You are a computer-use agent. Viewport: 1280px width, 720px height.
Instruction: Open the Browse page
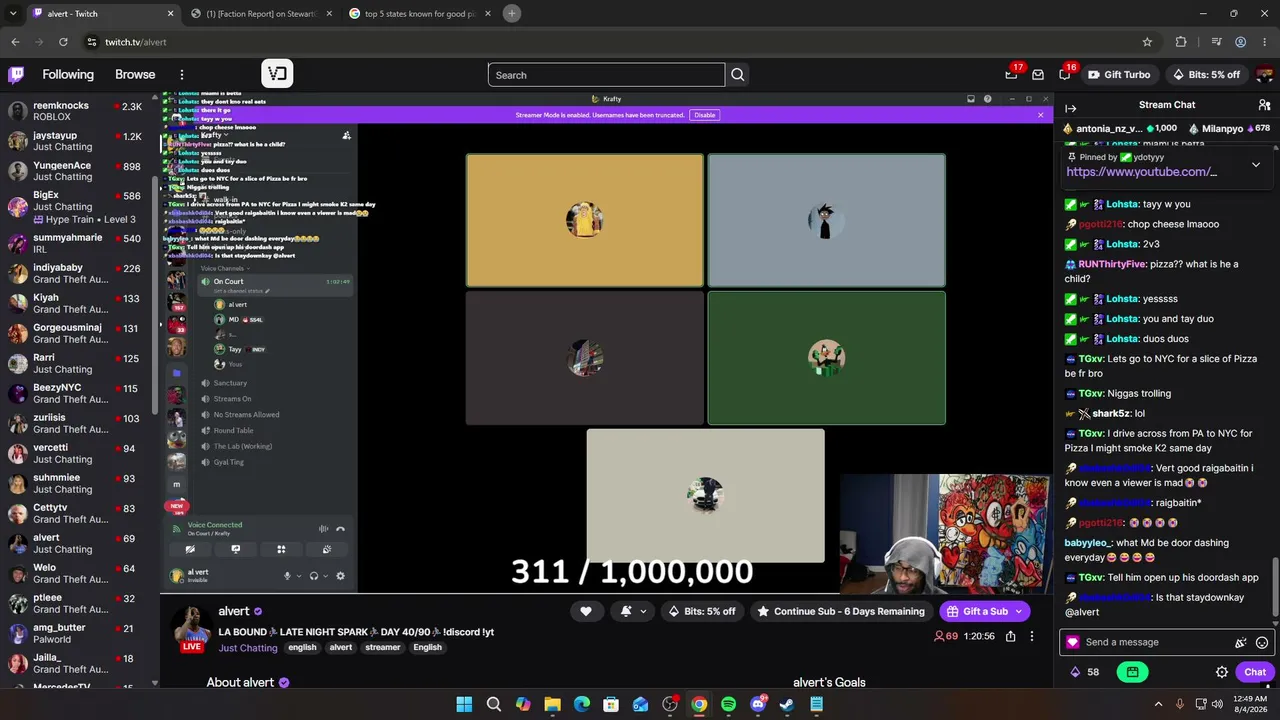point(135,75)
